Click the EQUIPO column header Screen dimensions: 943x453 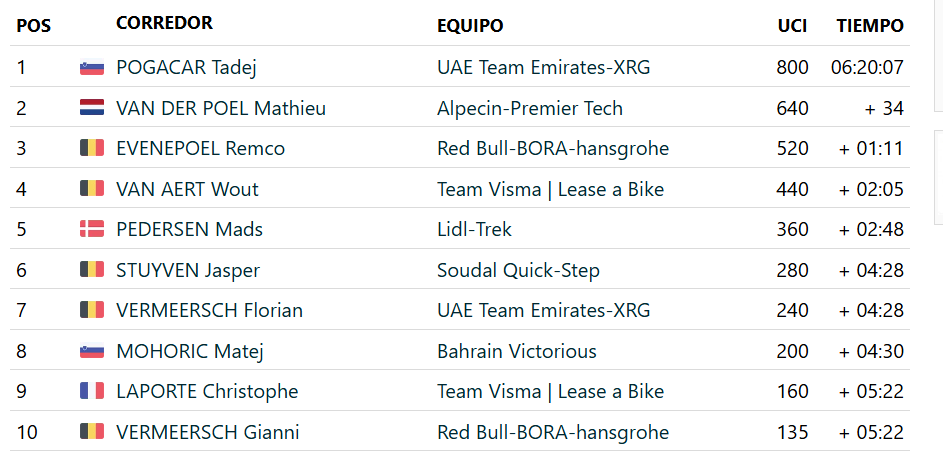coord(470,26)
